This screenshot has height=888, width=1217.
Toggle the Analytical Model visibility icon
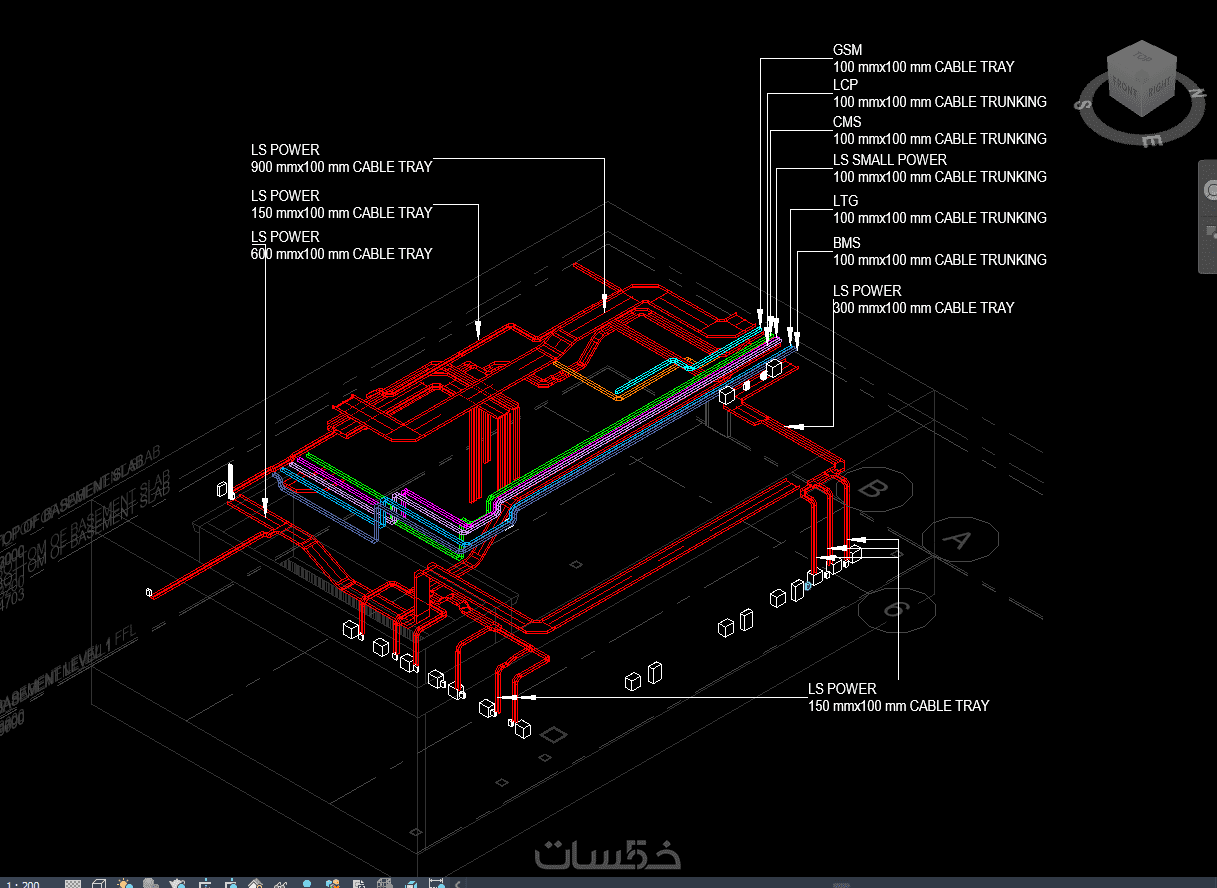(x=385, y=884)
